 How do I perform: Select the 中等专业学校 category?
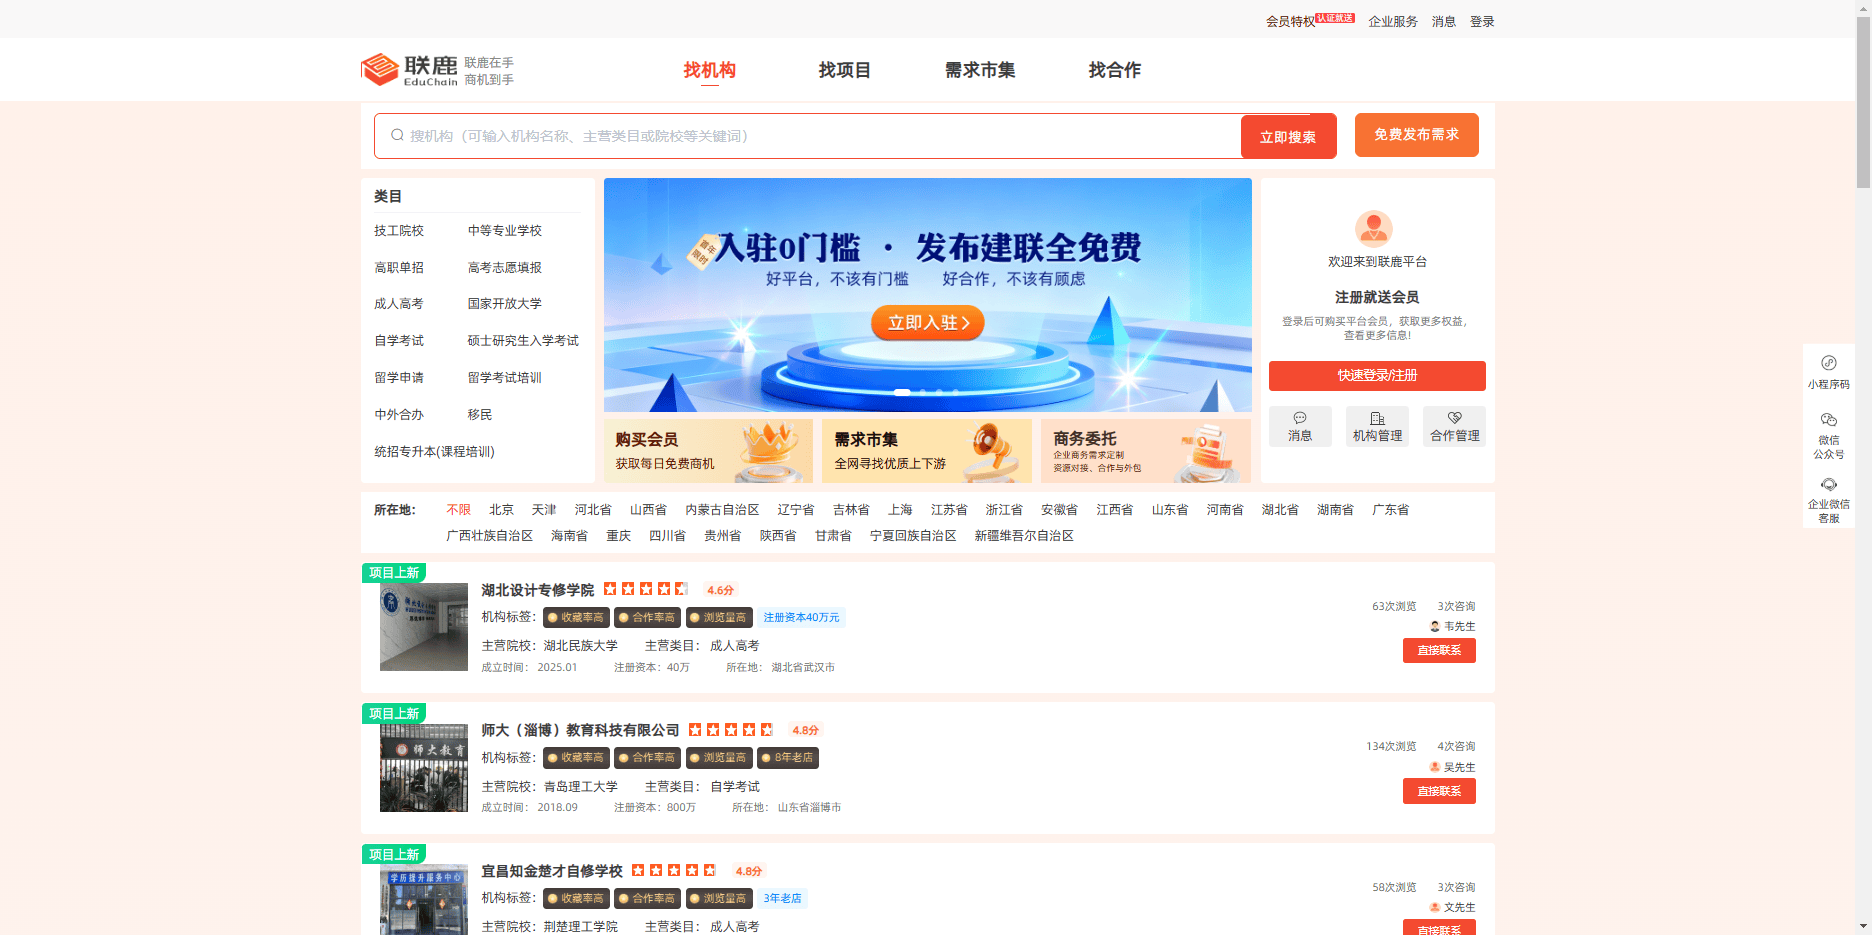point(505,231)
